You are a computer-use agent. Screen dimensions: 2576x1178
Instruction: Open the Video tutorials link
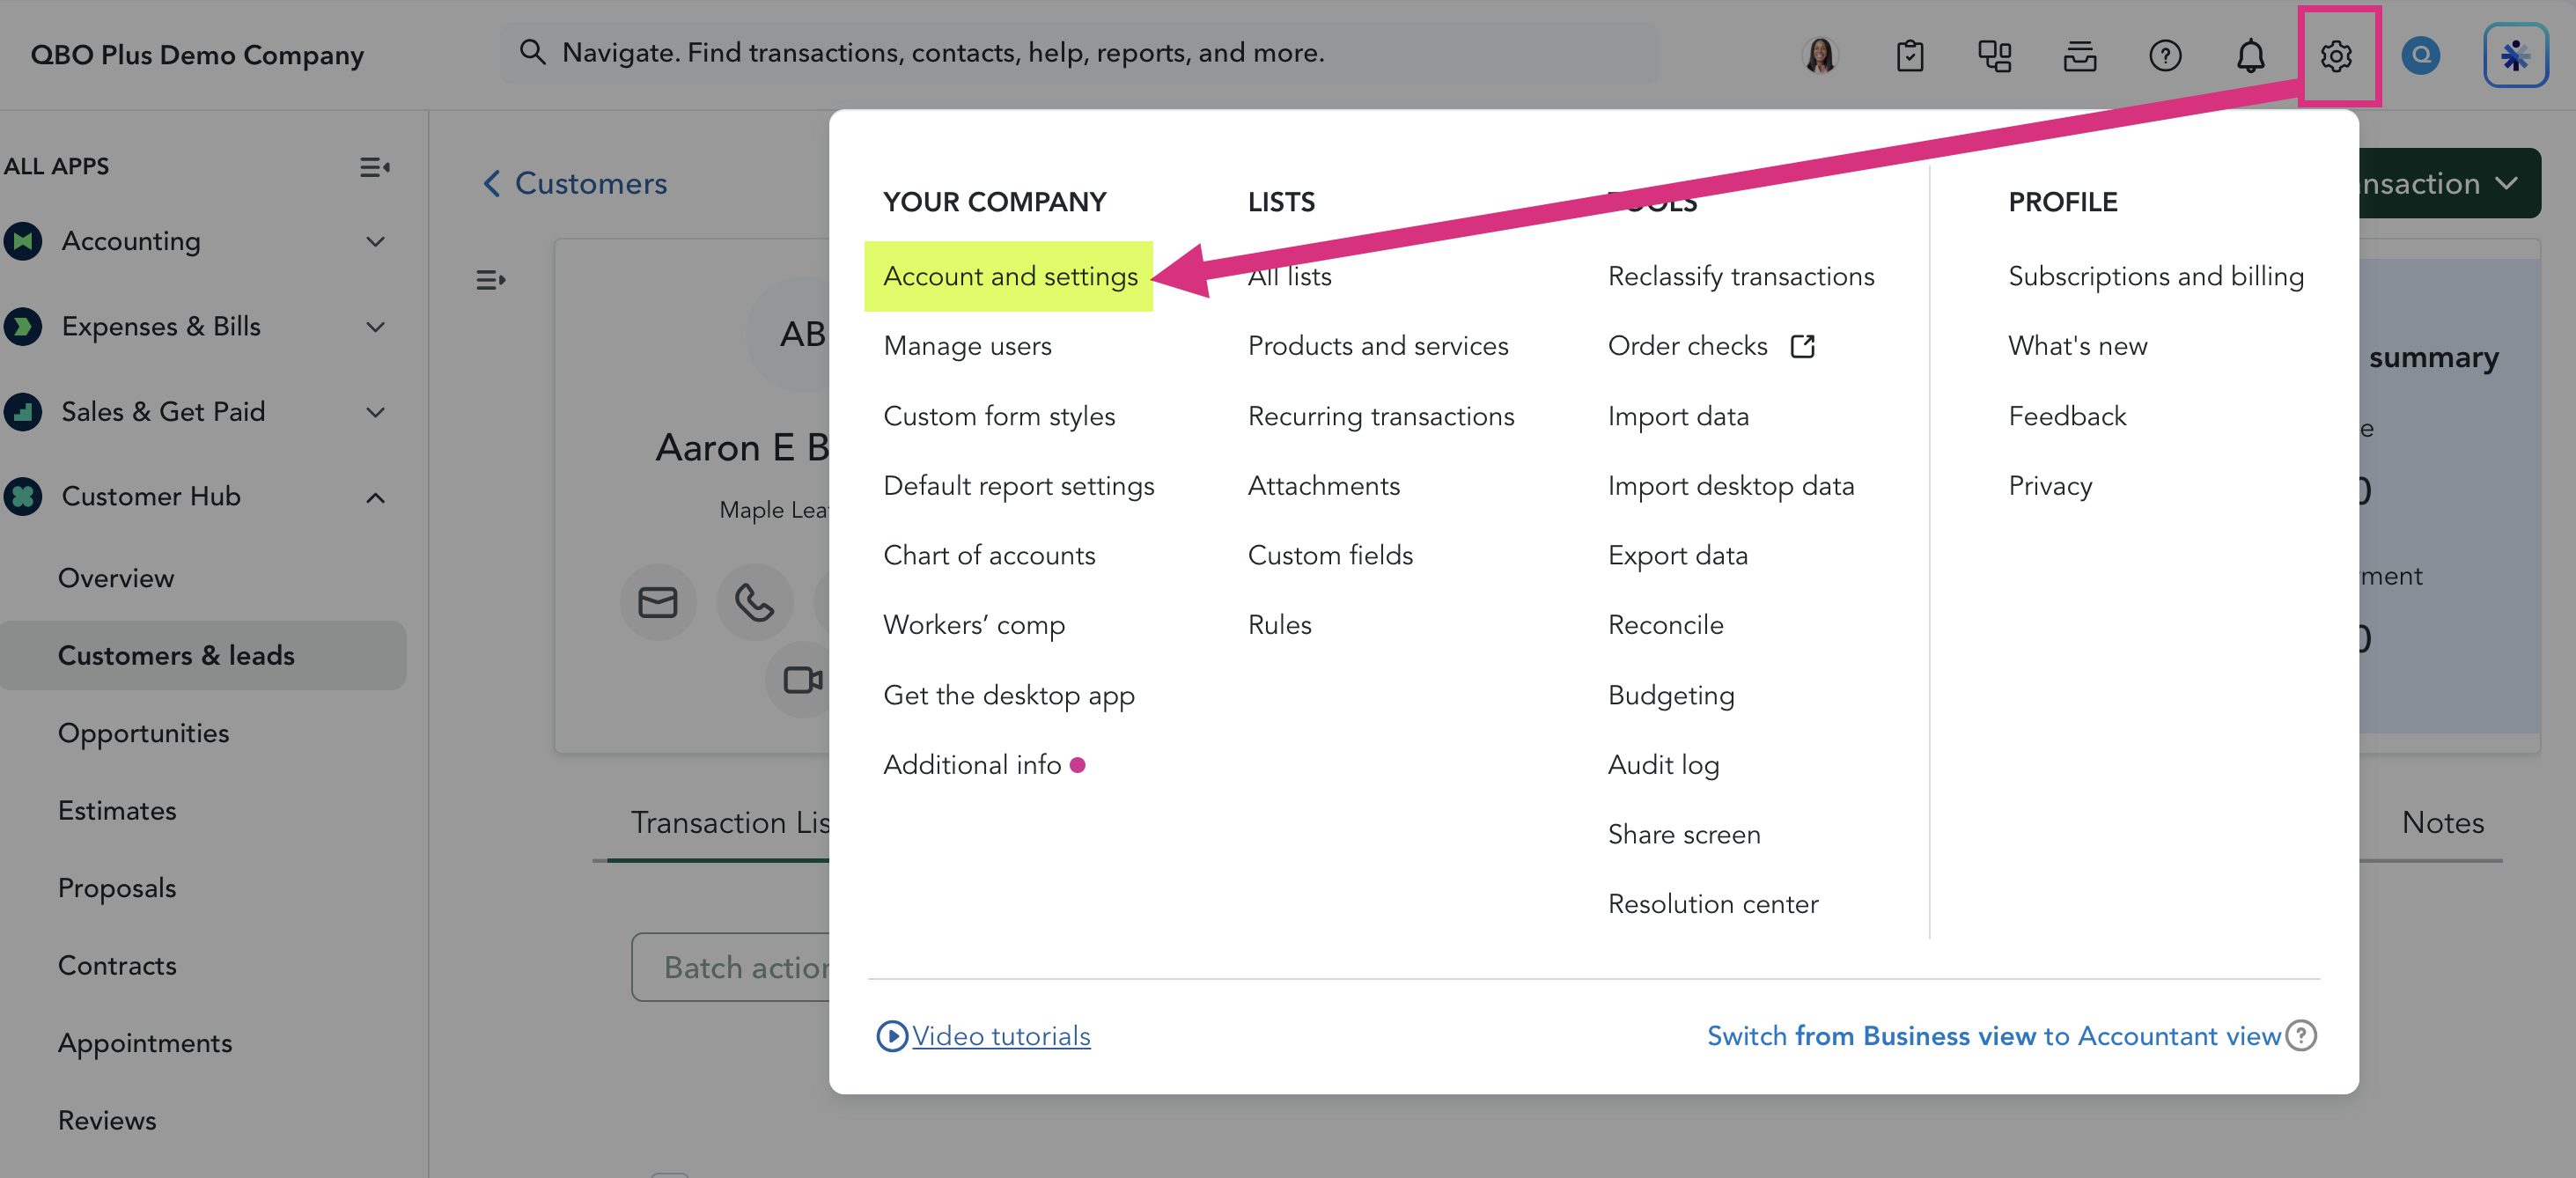1000,1036
